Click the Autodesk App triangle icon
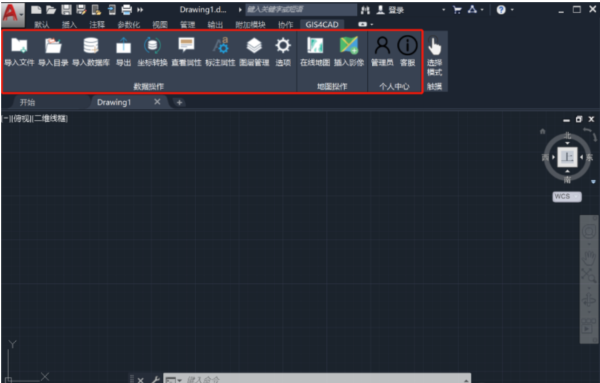 472,10
